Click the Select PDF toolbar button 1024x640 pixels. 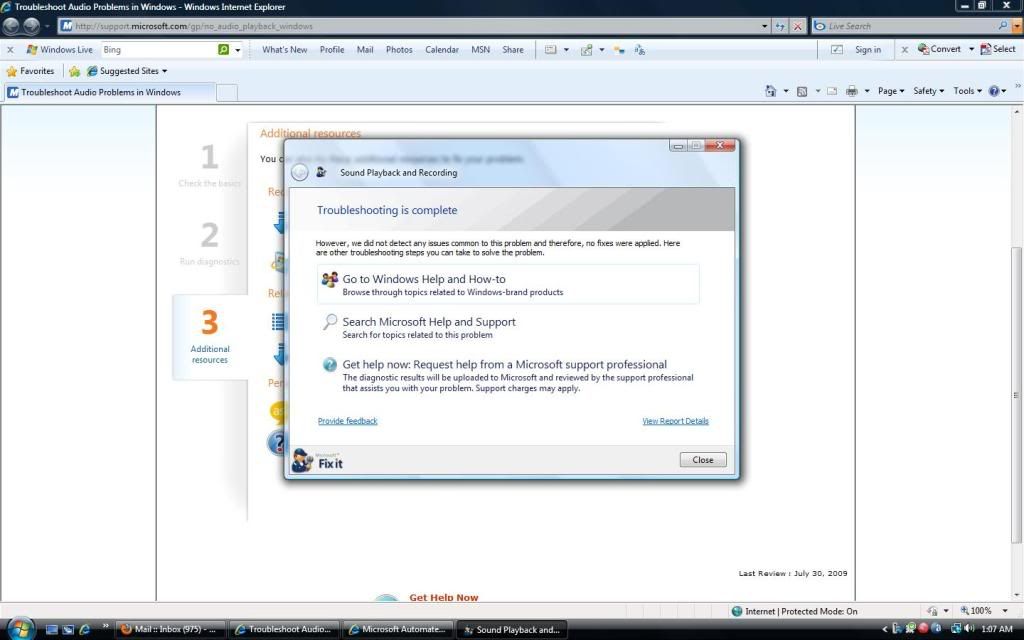click(998, 49)
